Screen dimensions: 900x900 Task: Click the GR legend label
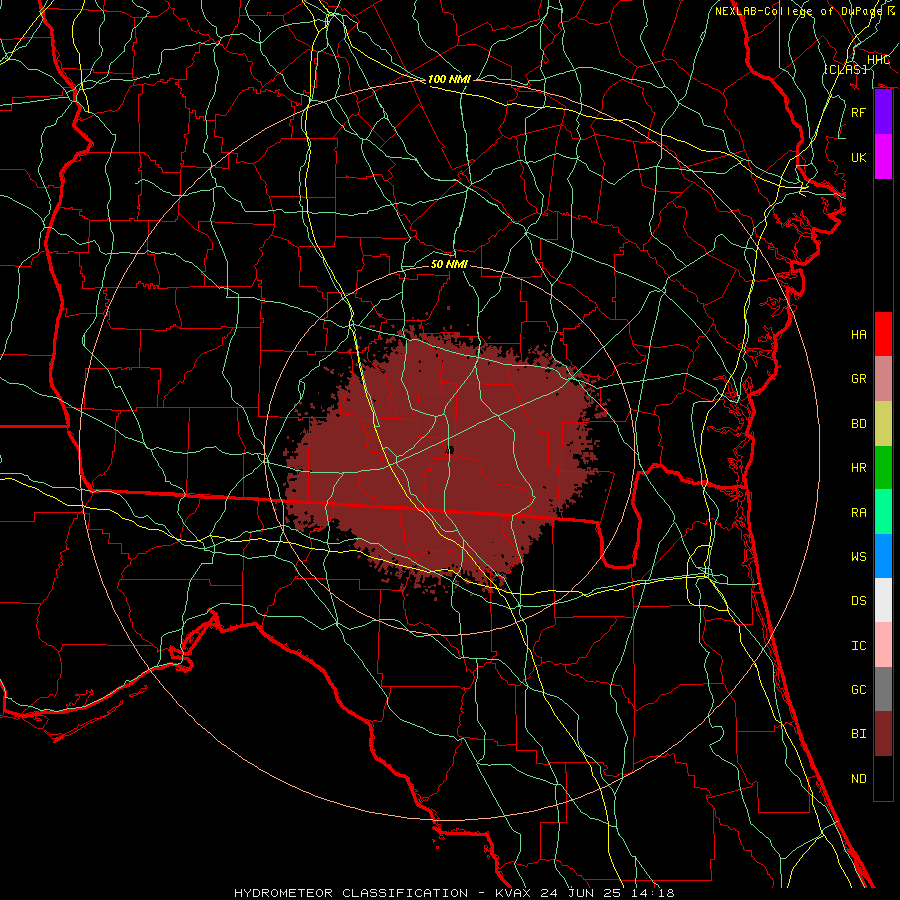[x=858, y=379]
